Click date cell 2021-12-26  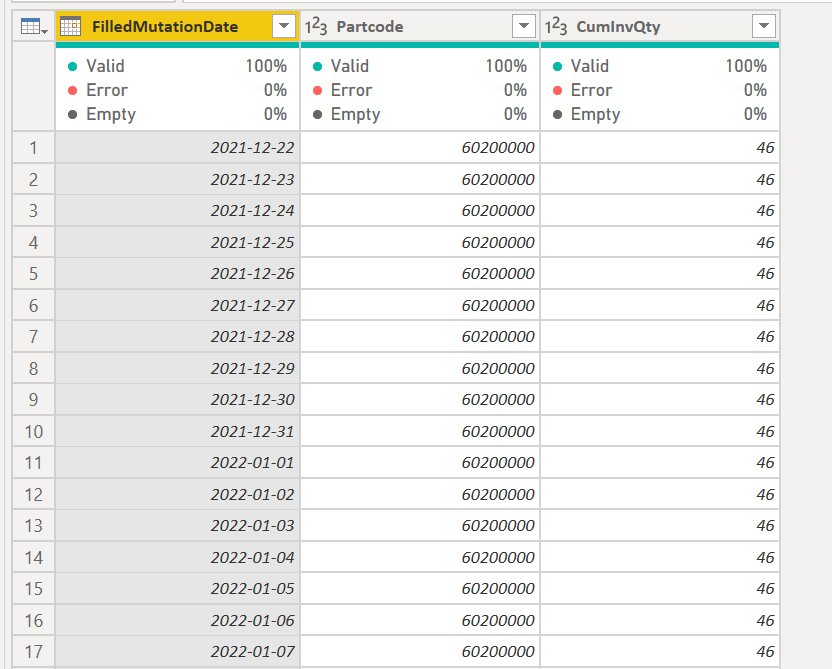click(x=178, y=274)
